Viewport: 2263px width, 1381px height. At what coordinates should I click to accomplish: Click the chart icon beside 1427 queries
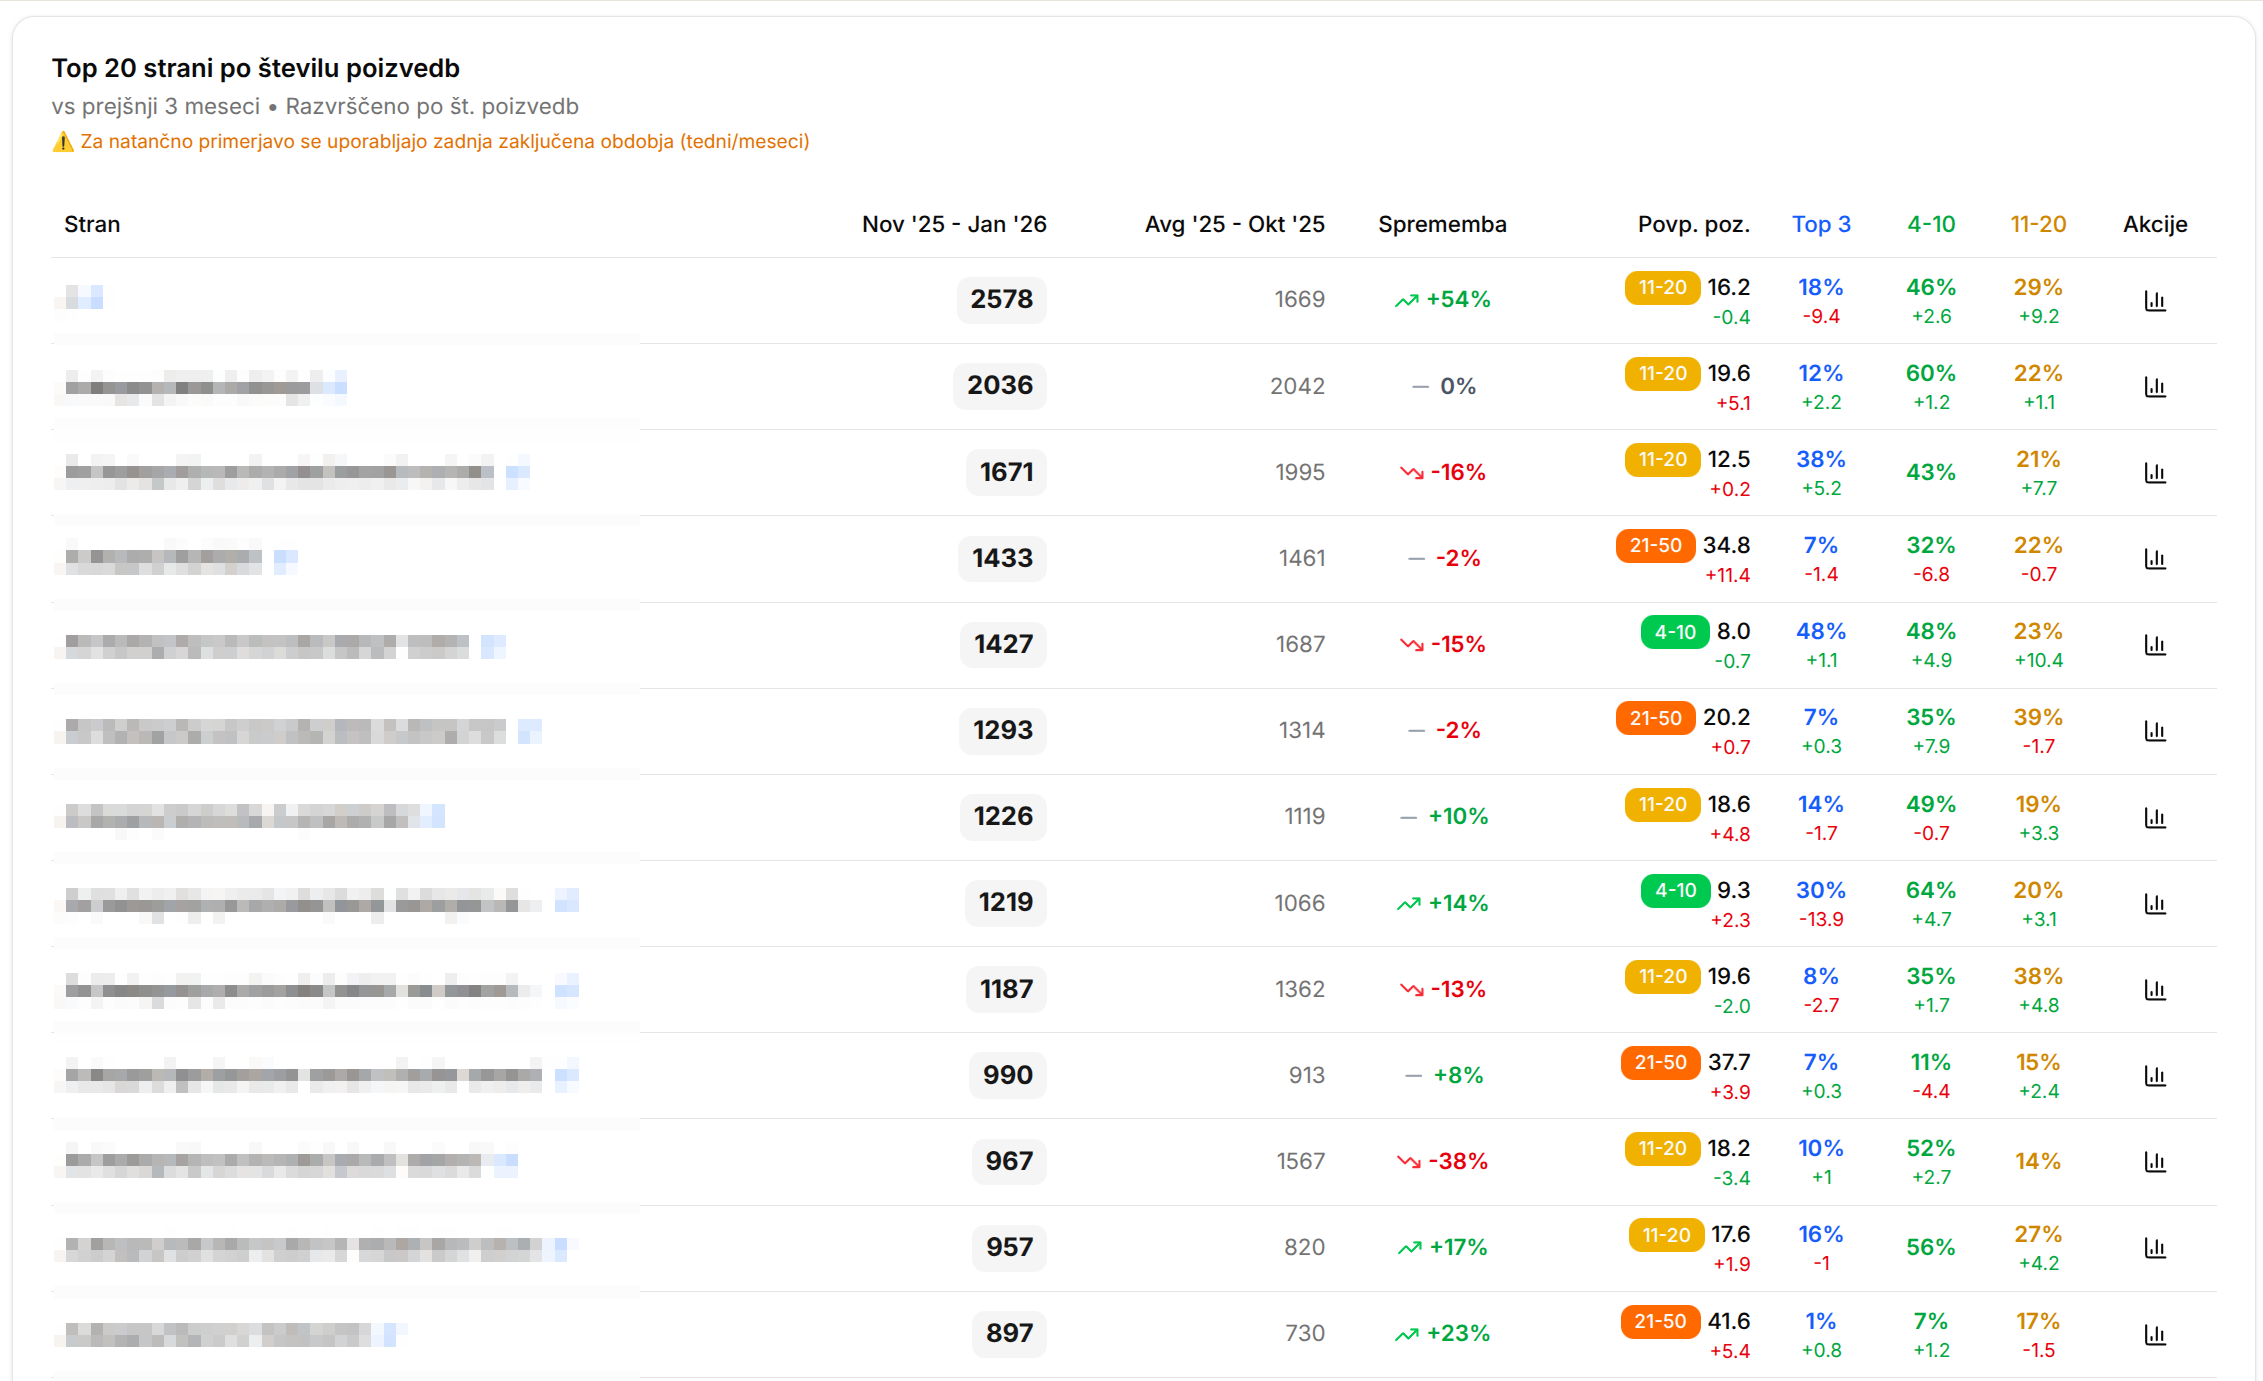point(2155,645)
